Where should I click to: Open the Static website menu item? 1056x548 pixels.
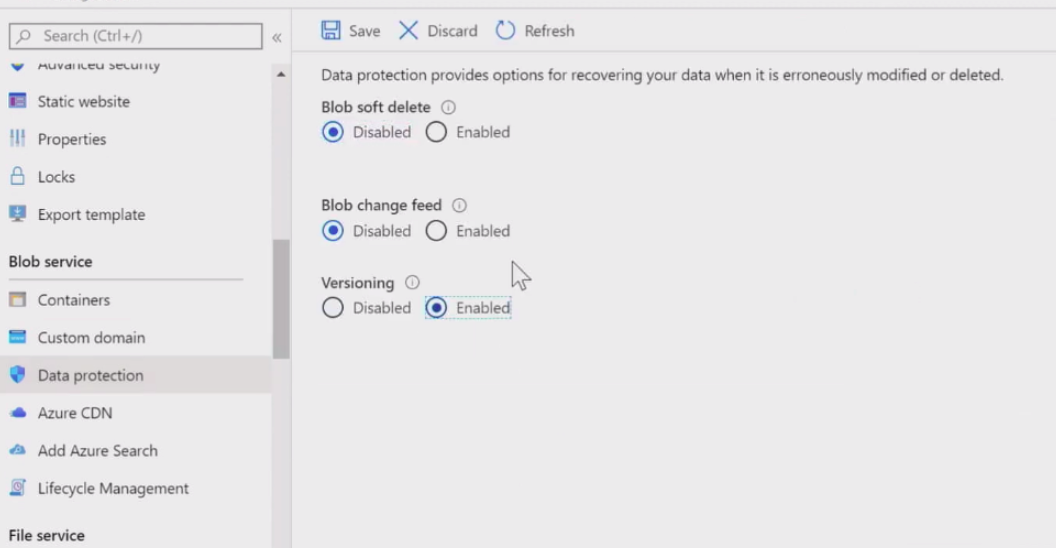(x=83, y=102)
